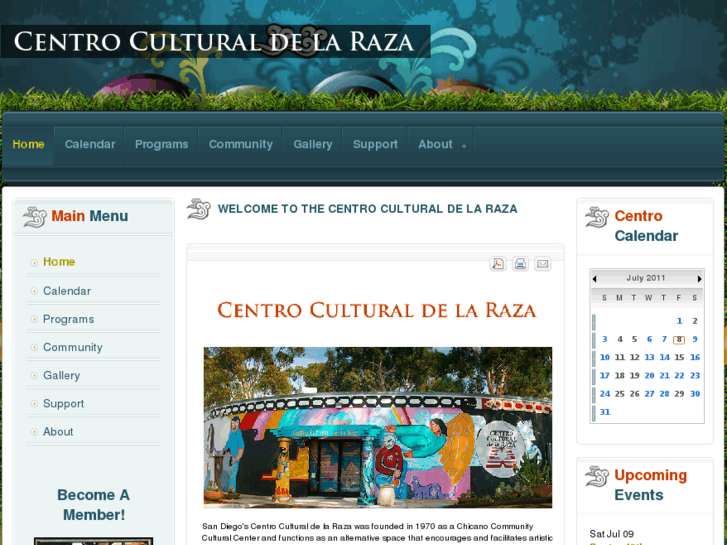Select About in the Main Menu sidebar
Screen dimensions: 727x545
[x=58, y=432]
